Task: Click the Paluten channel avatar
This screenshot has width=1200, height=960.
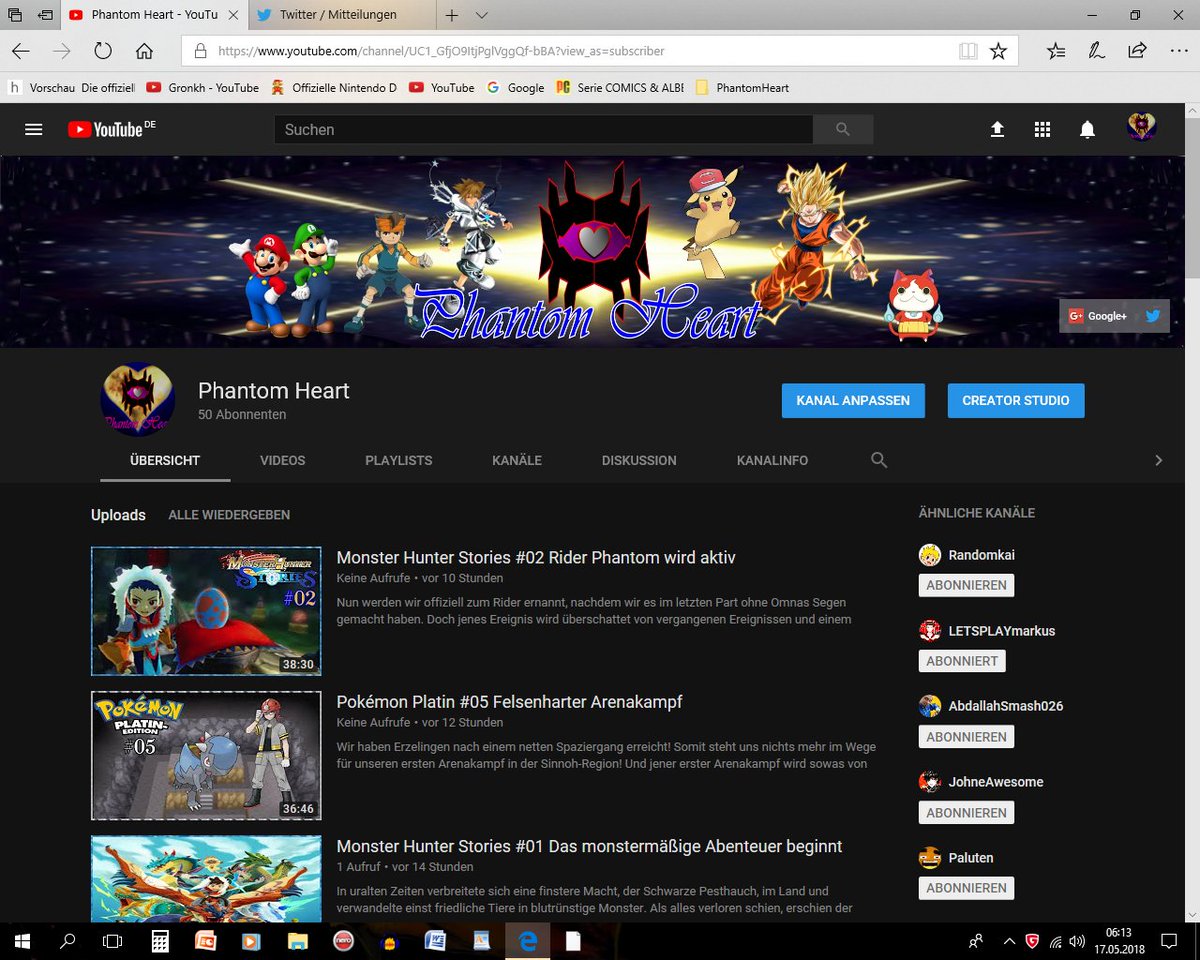Action: pos(930,857)
